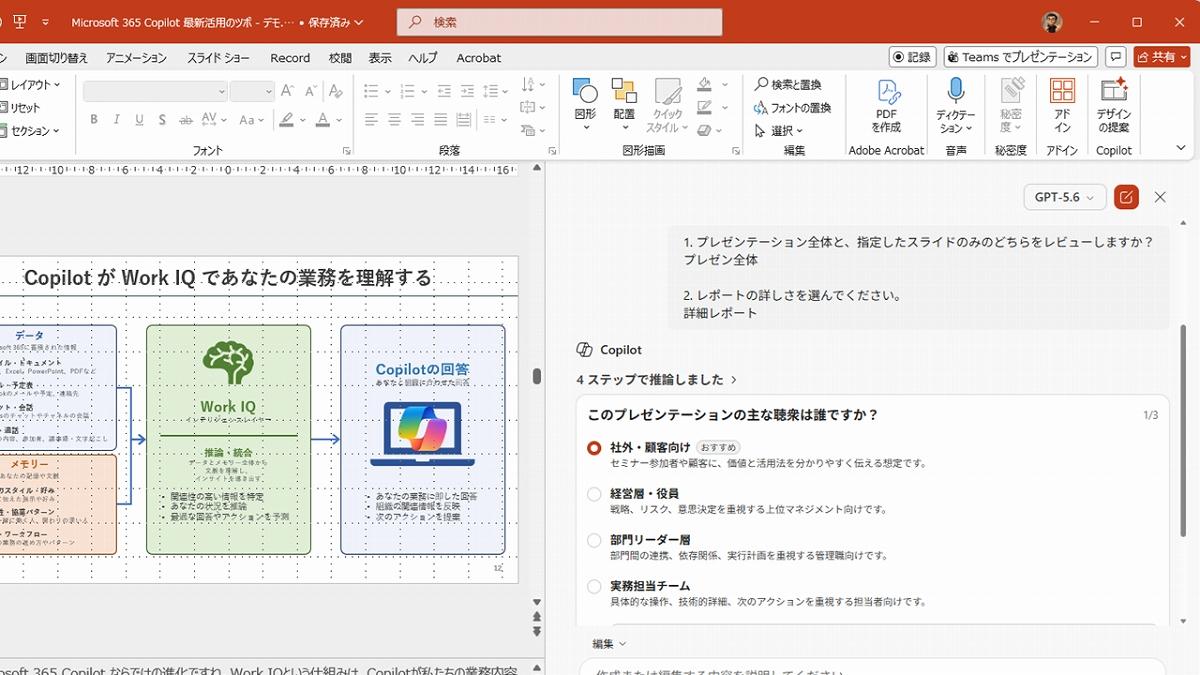Open アドイン add-ins
The height and width of the screenshot is (675, 1200).
tap(1062, 106)
